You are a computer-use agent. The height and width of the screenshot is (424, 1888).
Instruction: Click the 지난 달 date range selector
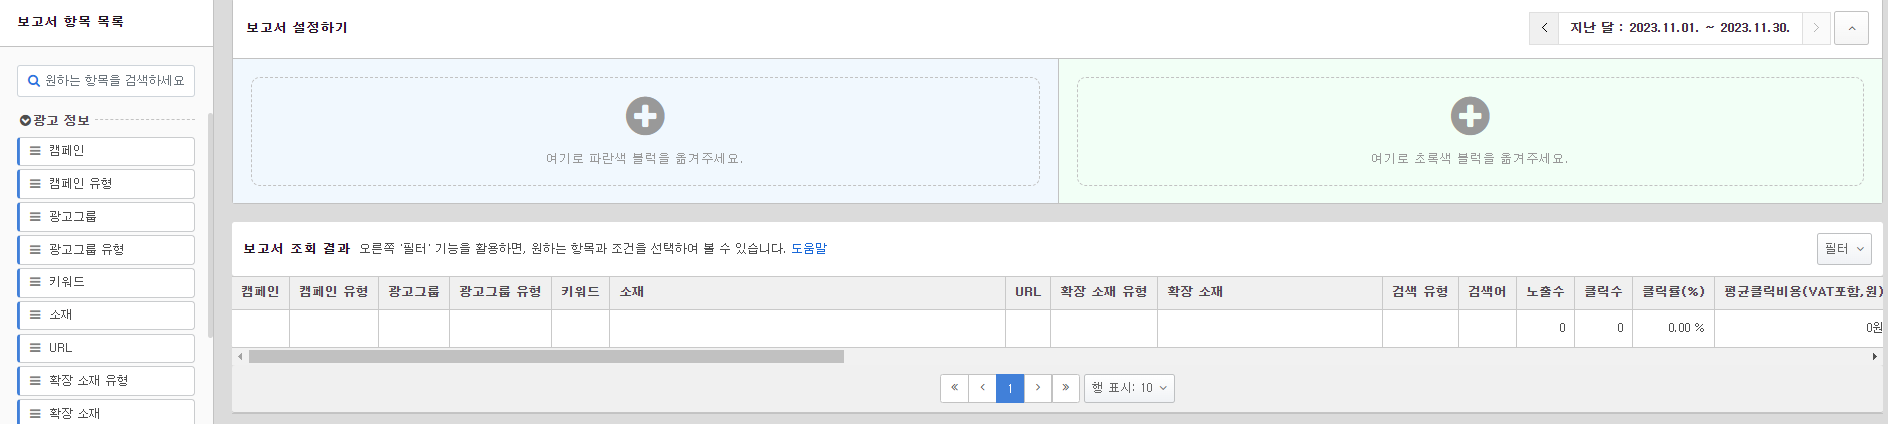(1679, 28)
